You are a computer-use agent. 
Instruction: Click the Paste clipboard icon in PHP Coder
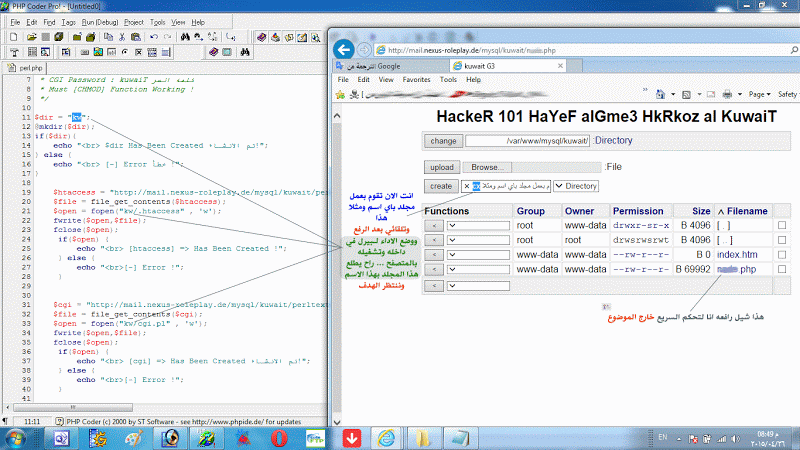[136, 37]
